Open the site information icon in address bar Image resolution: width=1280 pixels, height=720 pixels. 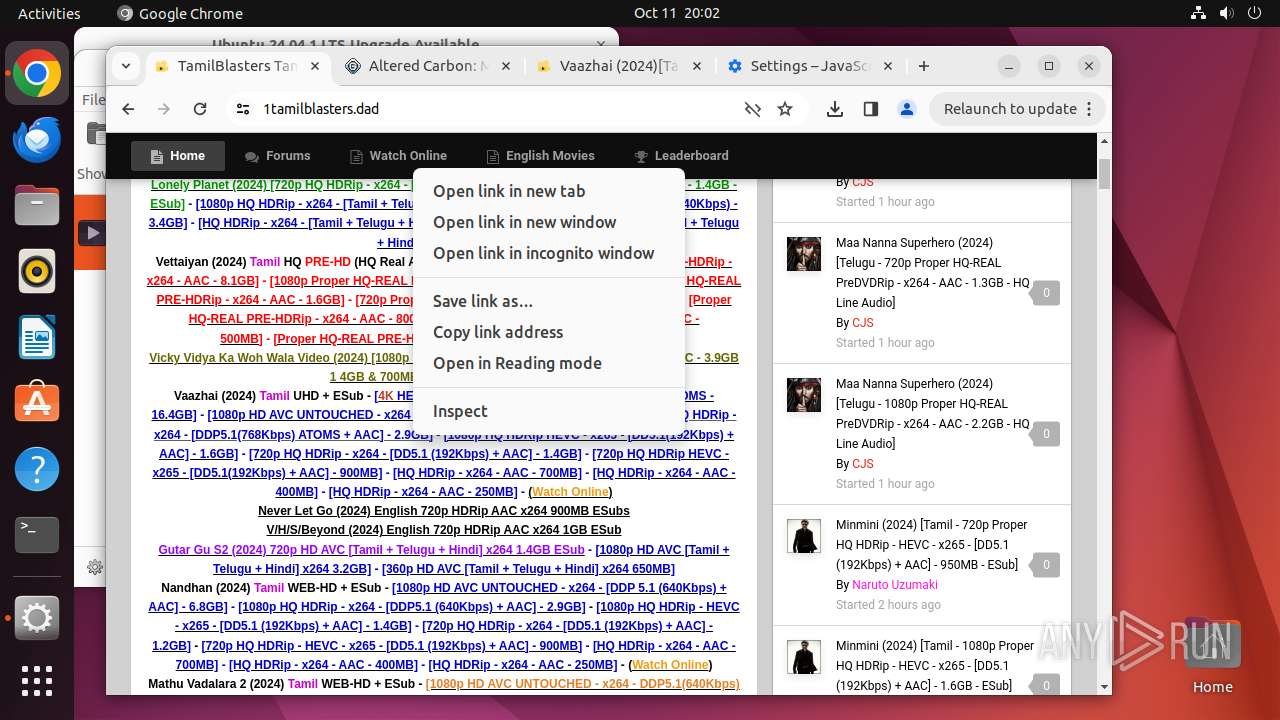[x=243, y=109]
